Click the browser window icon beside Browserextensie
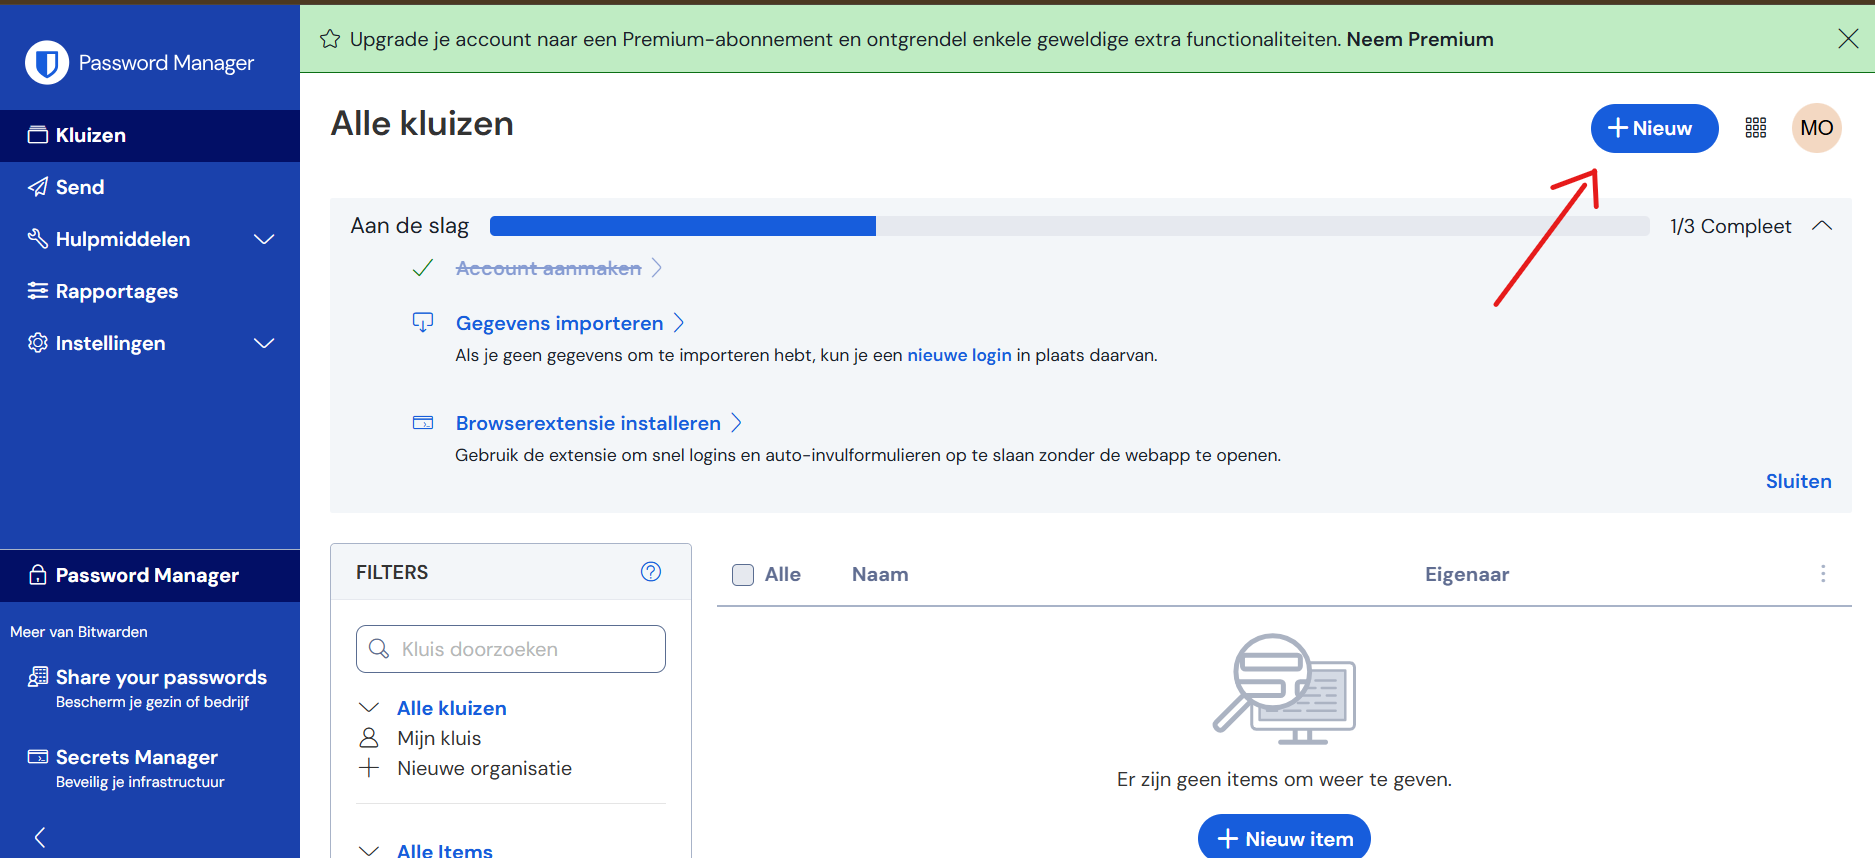Image resolution: width=1875 pixels, height=858 pixels. pyautogui.click(x=423, y=423)
